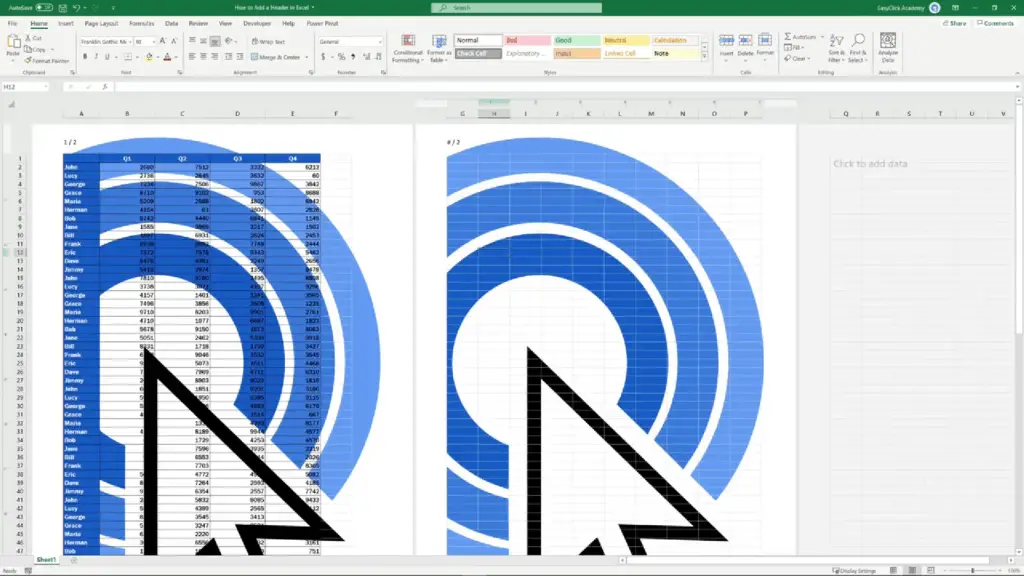Click the Share button
The height and width of the screenshot is (576, 1024).
(954, 24)
